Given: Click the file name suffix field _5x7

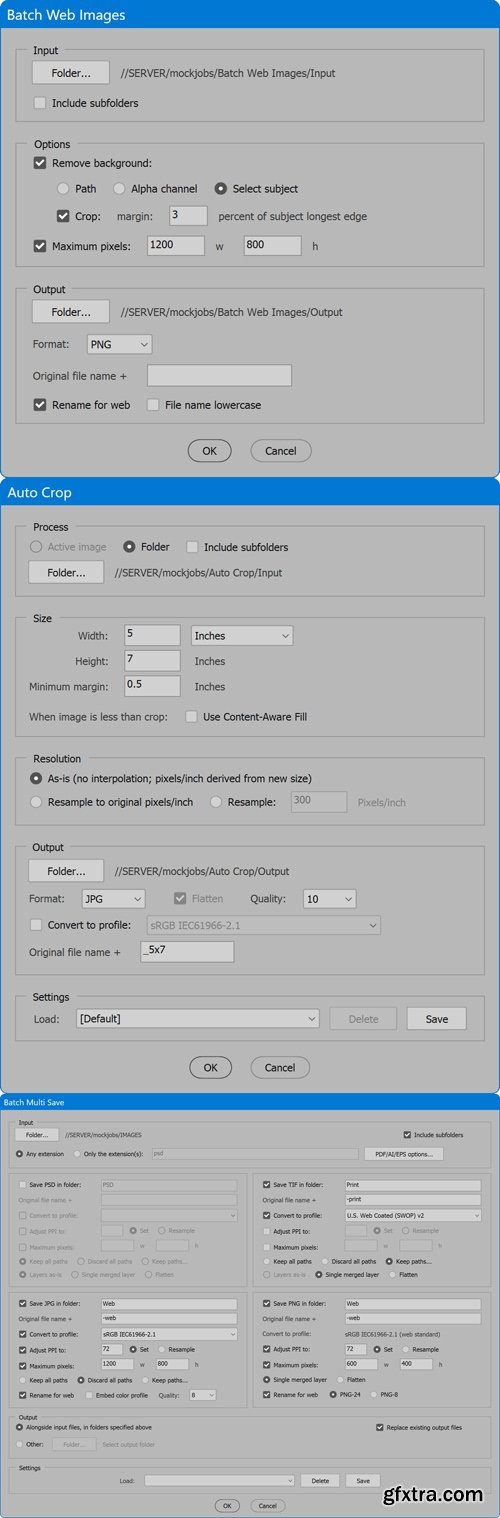Looking at the screenshot, I should pos(187,952).
